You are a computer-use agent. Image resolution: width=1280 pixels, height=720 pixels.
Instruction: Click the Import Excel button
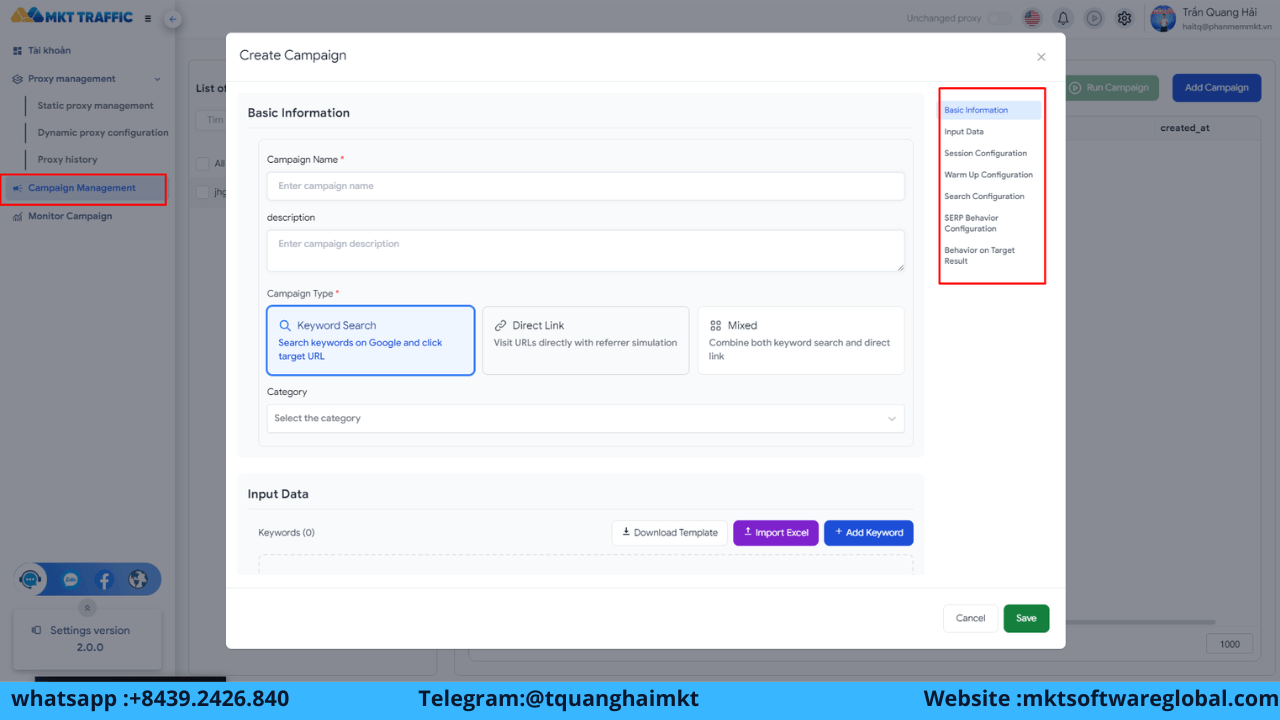776,533
